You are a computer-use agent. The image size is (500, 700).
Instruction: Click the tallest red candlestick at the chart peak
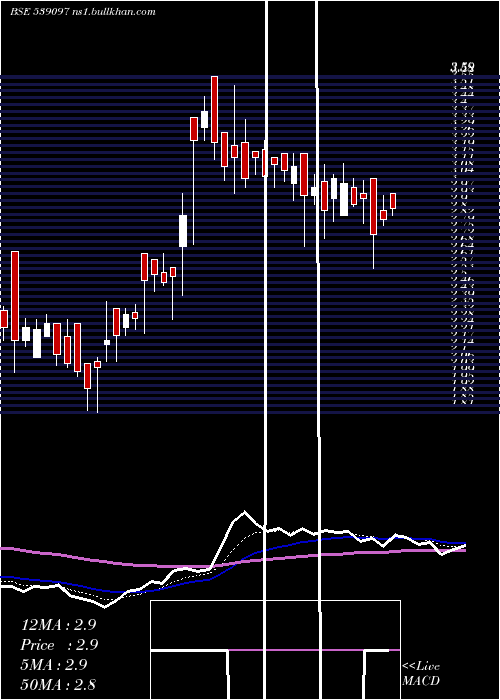(214, 109)
